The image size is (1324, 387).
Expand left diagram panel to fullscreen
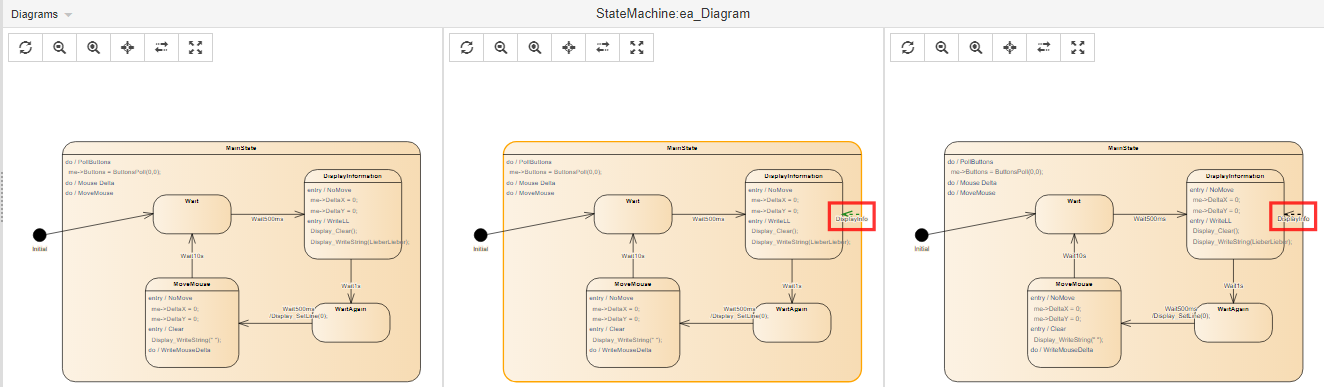196,47
